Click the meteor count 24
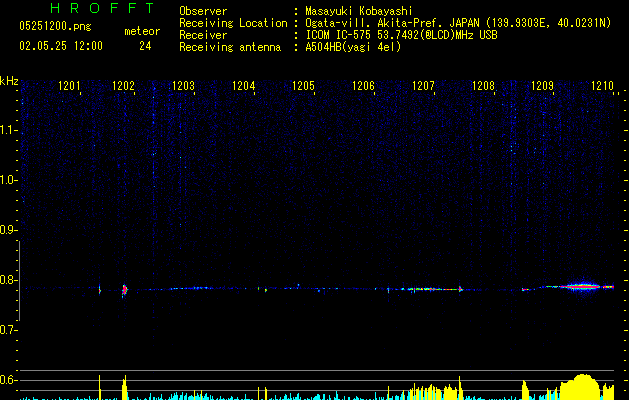 click(145, 46)
